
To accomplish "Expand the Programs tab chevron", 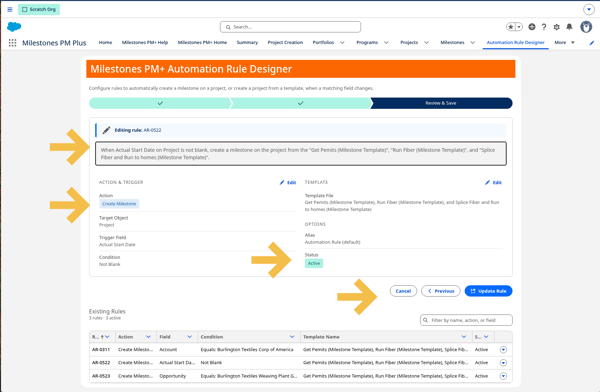I will tap(386, 42).
